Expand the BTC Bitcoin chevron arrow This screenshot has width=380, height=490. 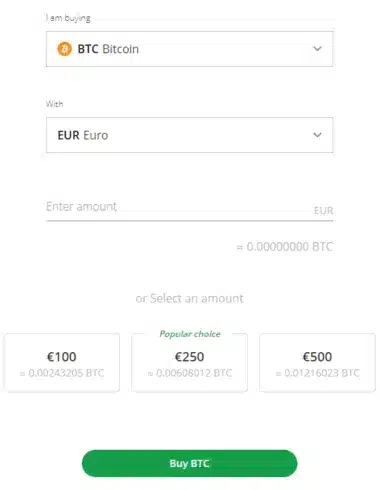[x=317, y=49]
